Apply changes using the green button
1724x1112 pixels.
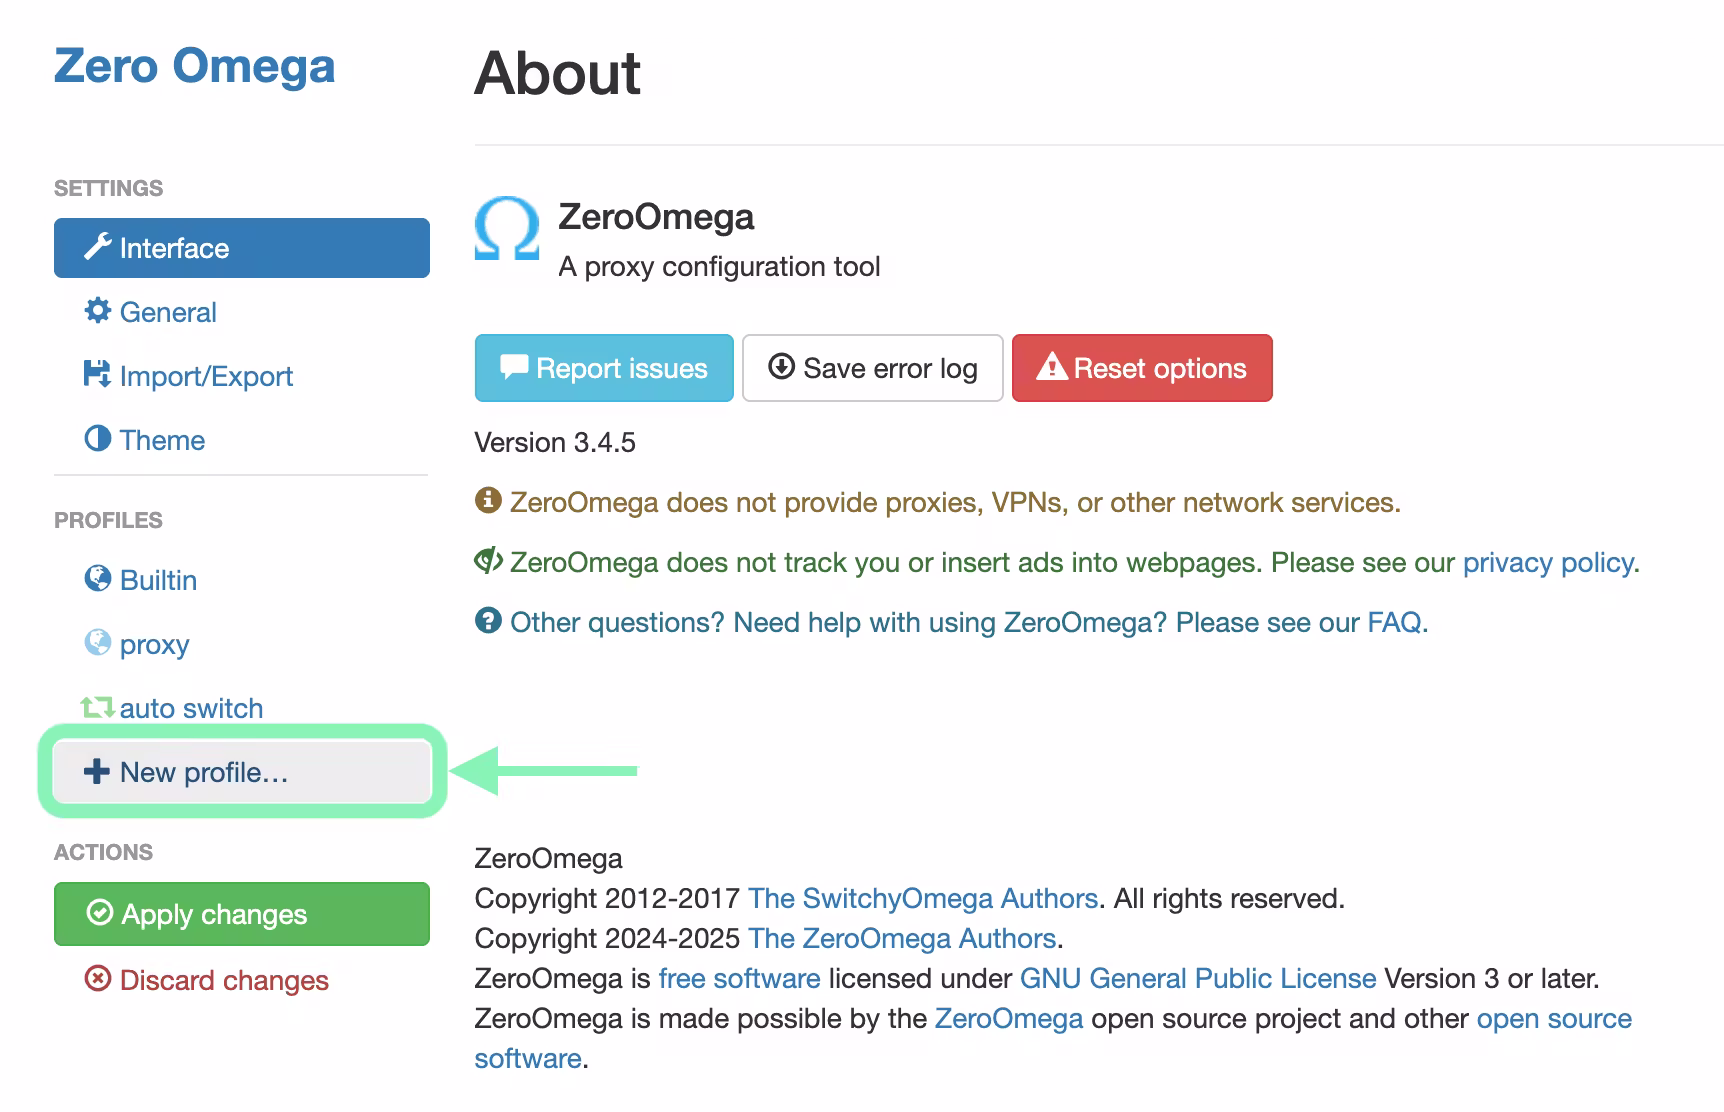tap(241, 914)
